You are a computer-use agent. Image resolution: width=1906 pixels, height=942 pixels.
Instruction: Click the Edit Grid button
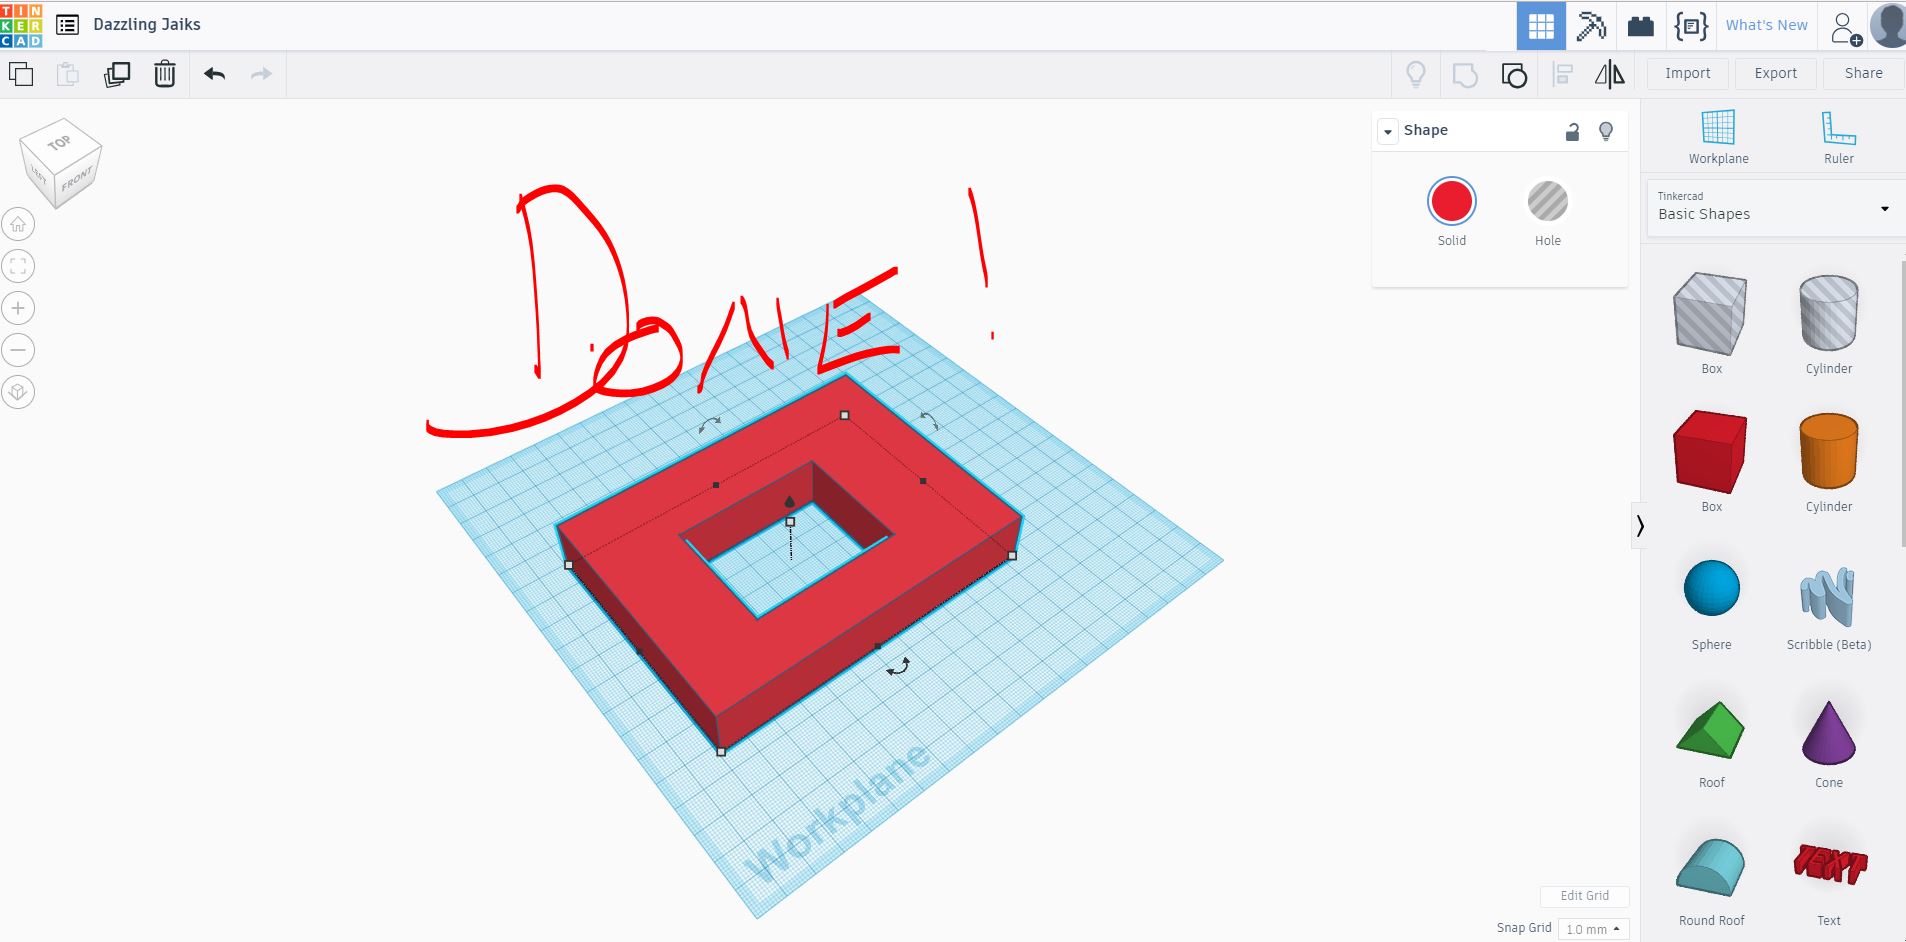point(1584,896)
